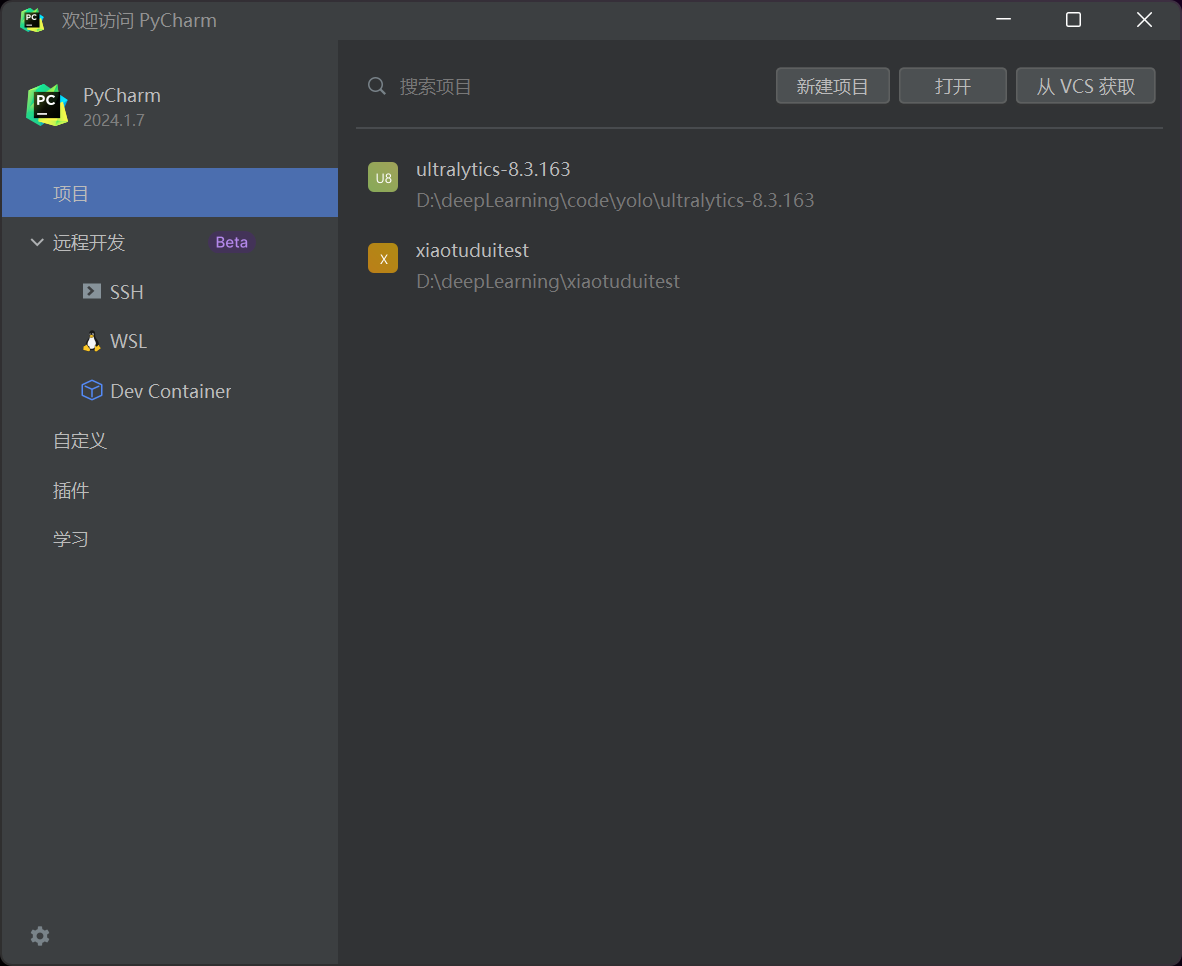Select the 项目 tab
Image resolution: width=1182 pixels, height=966 pixels.
[x=170, y=193]
